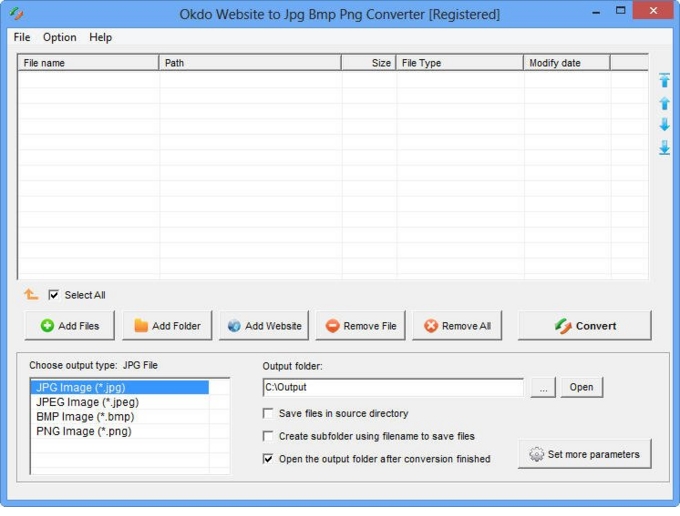Screen dimensions: 680x516
Task: Click Add Folder button
Action: tap(167, 326)
